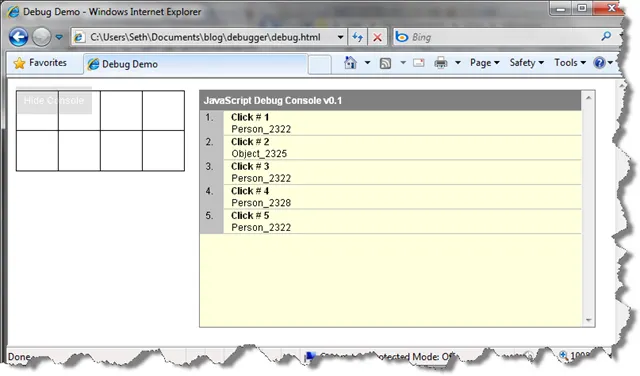
Task: Click the console scrollbar up arrow
Action: point(588,98)
